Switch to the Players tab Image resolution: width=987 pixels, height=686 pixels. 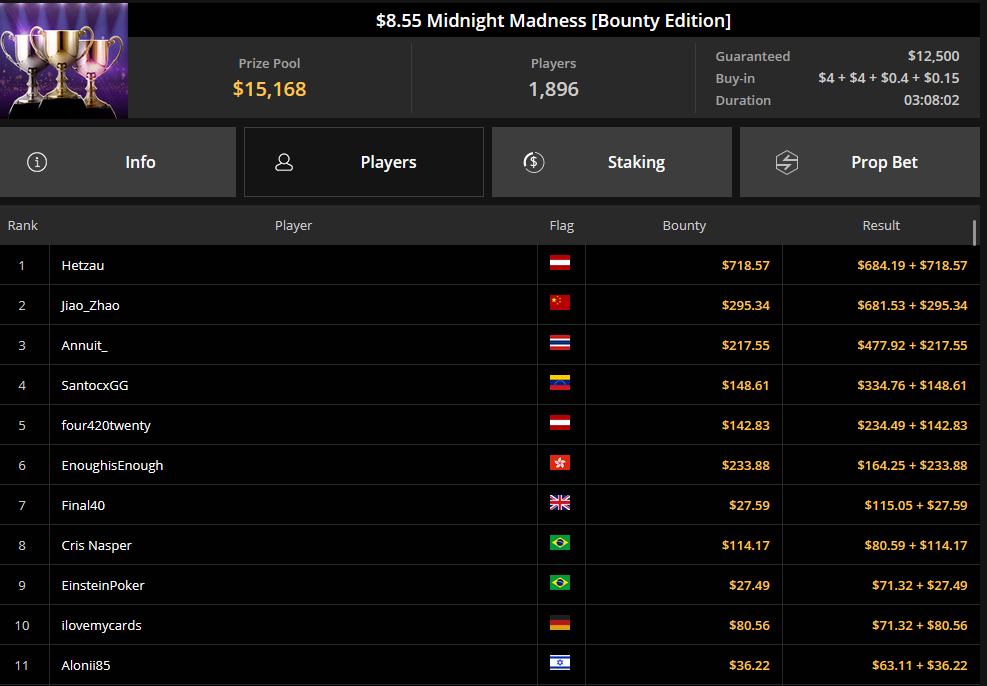coord(364,162)
